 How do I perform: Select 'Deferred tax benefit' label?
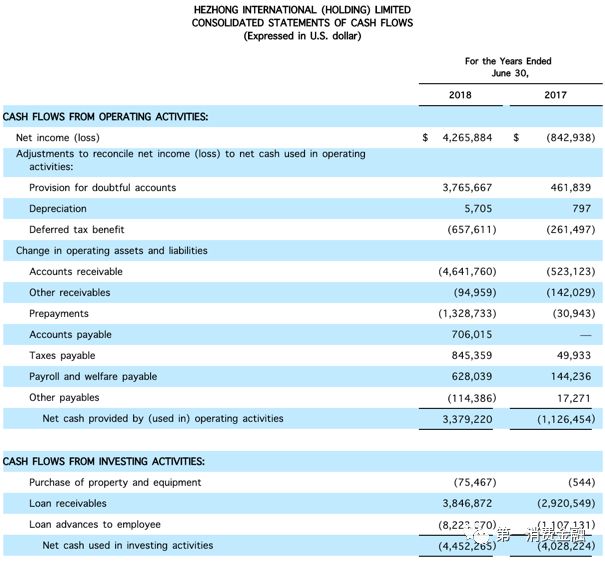pyautogui.click(x=77, y=230)
